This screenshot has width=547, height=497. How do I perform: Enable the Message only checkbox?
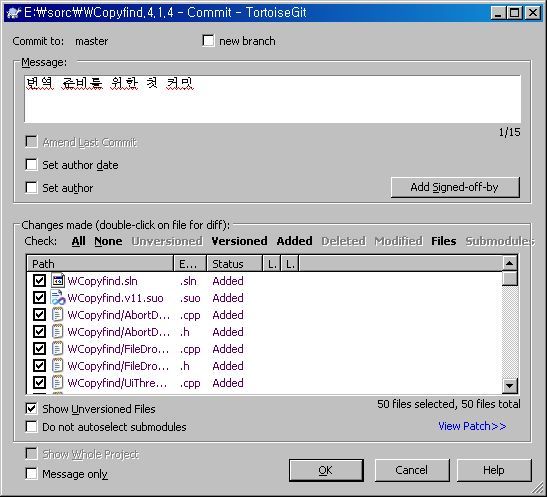31,474
